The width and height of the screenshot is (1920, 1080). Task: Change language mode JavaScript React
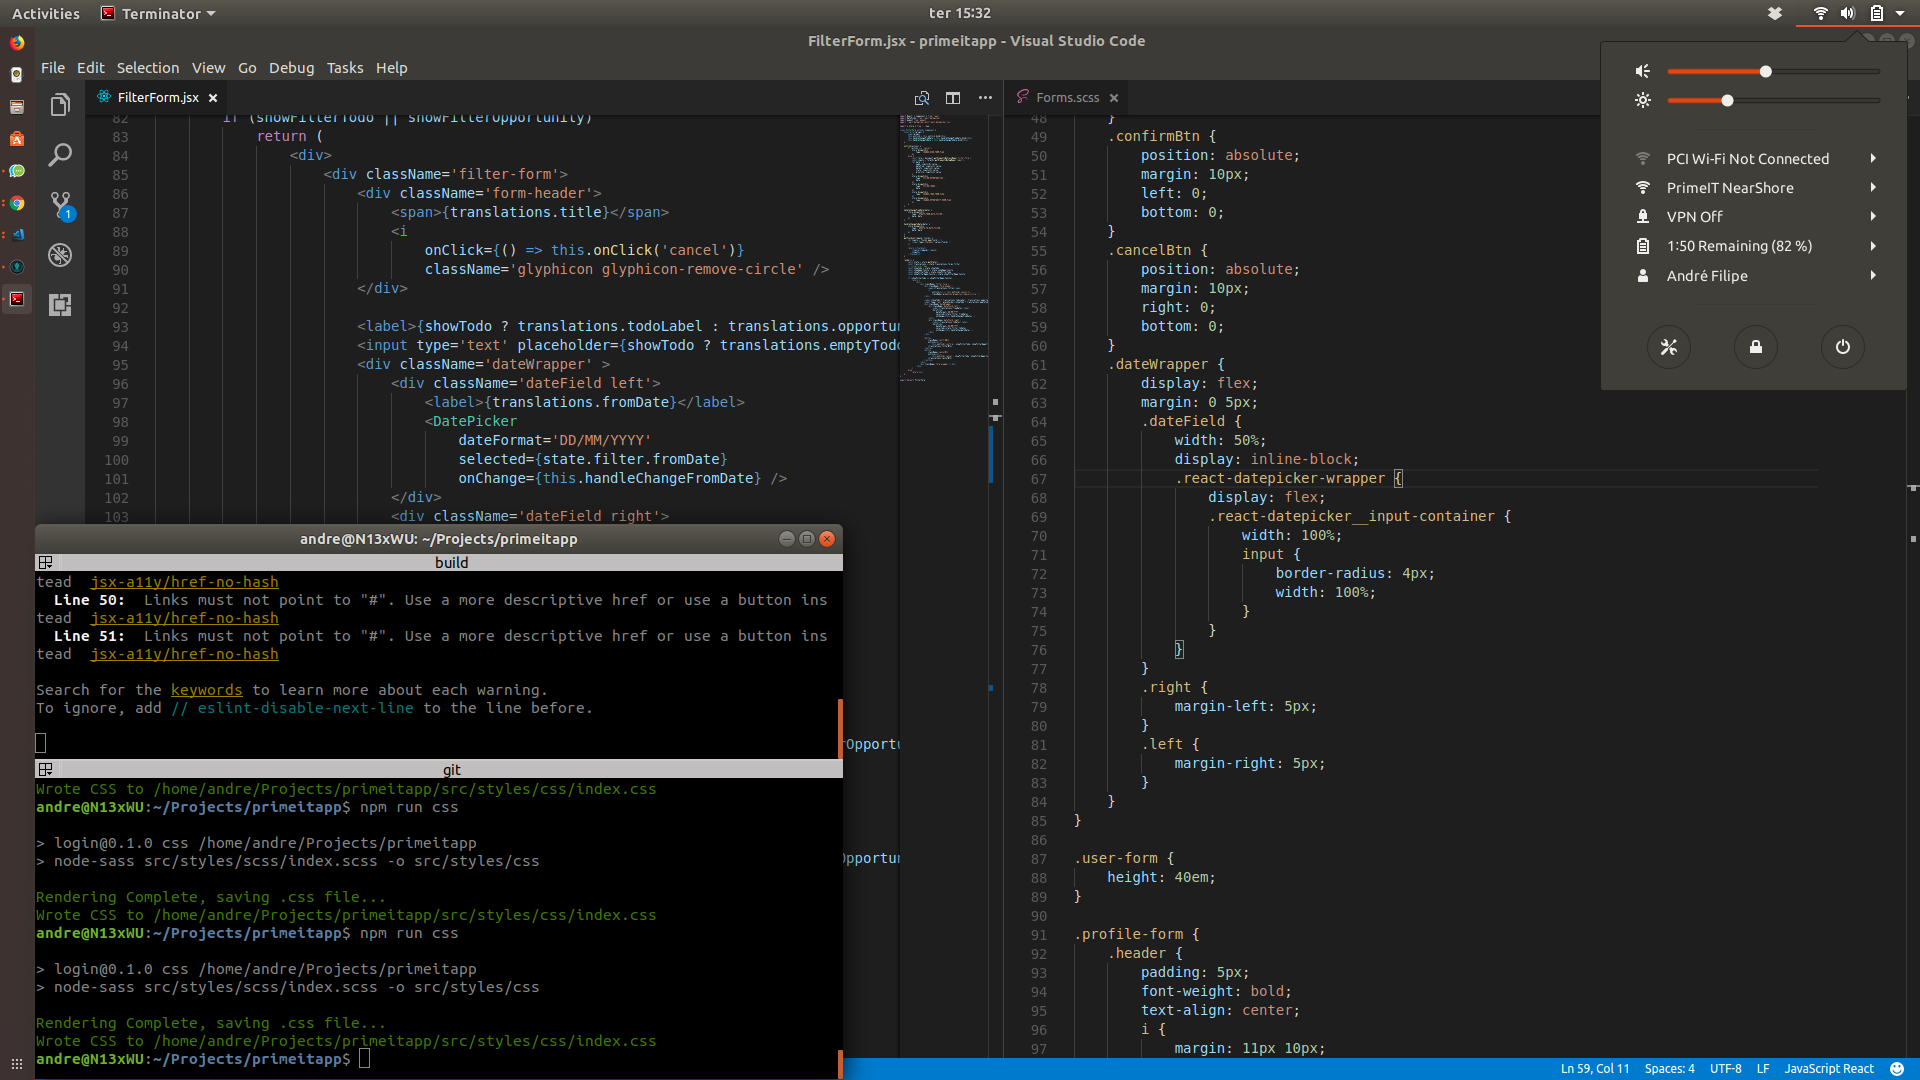coord(1828,1069)
